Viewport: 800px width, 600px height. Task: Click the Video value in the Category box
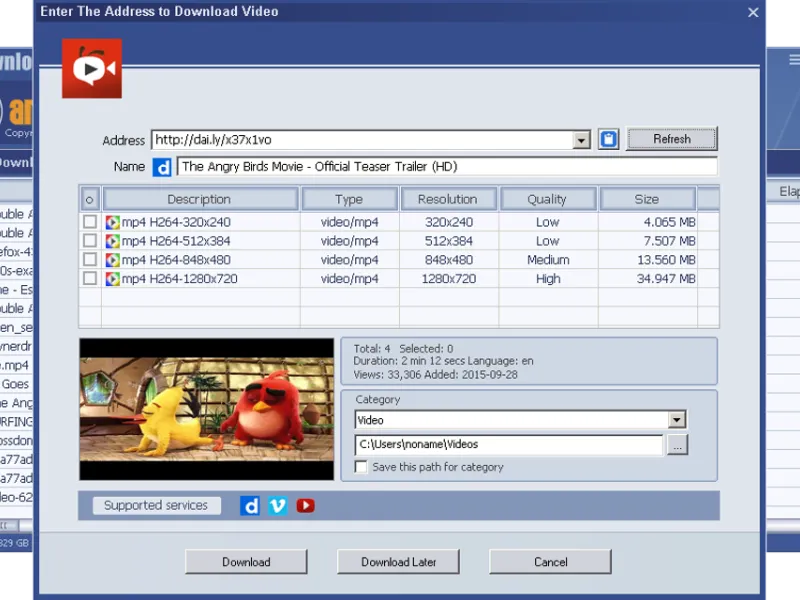click(370, 420)
